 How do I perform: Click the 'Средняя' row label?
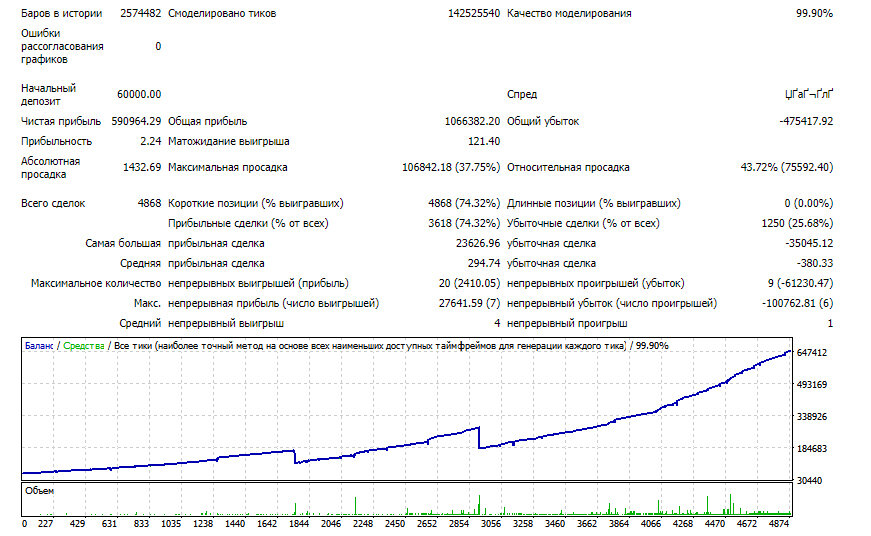(x=140, y=263)
